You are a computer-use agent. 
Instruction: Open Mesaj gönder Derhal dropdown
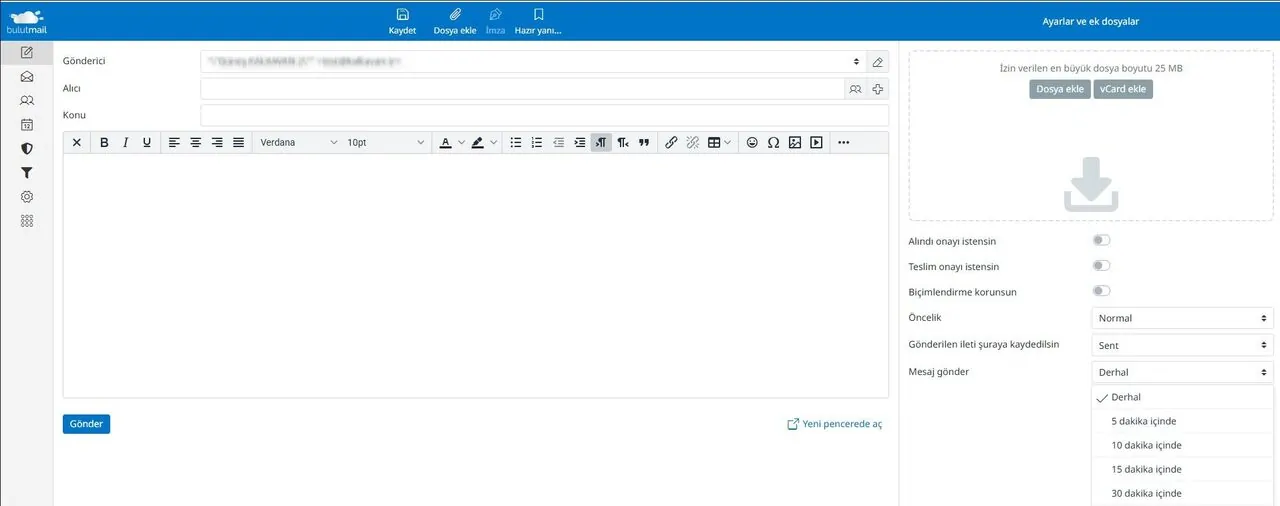coord(1182,372)
